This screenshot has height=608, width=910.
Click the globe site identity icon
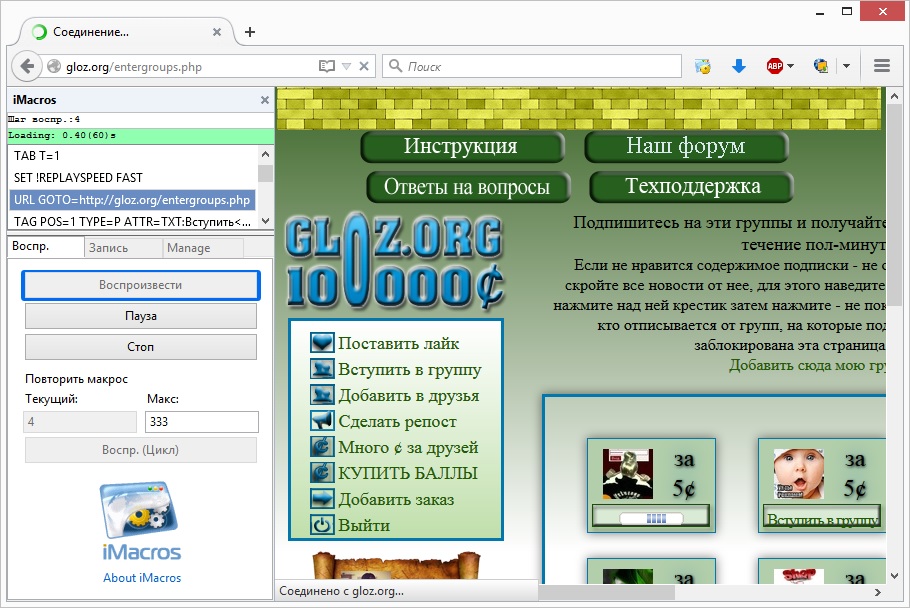click(54, 66)
